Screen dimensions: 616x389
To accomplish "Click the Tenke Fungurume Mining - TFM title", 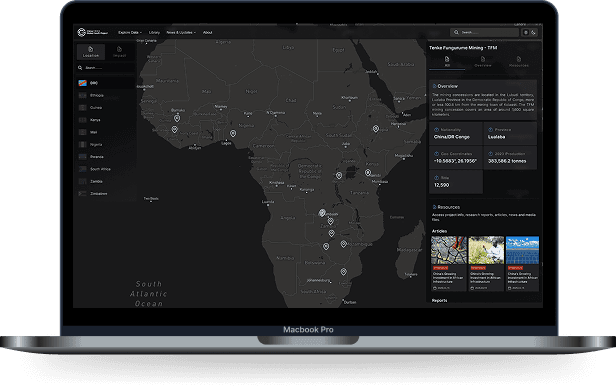I will click(x=463, y=48).
